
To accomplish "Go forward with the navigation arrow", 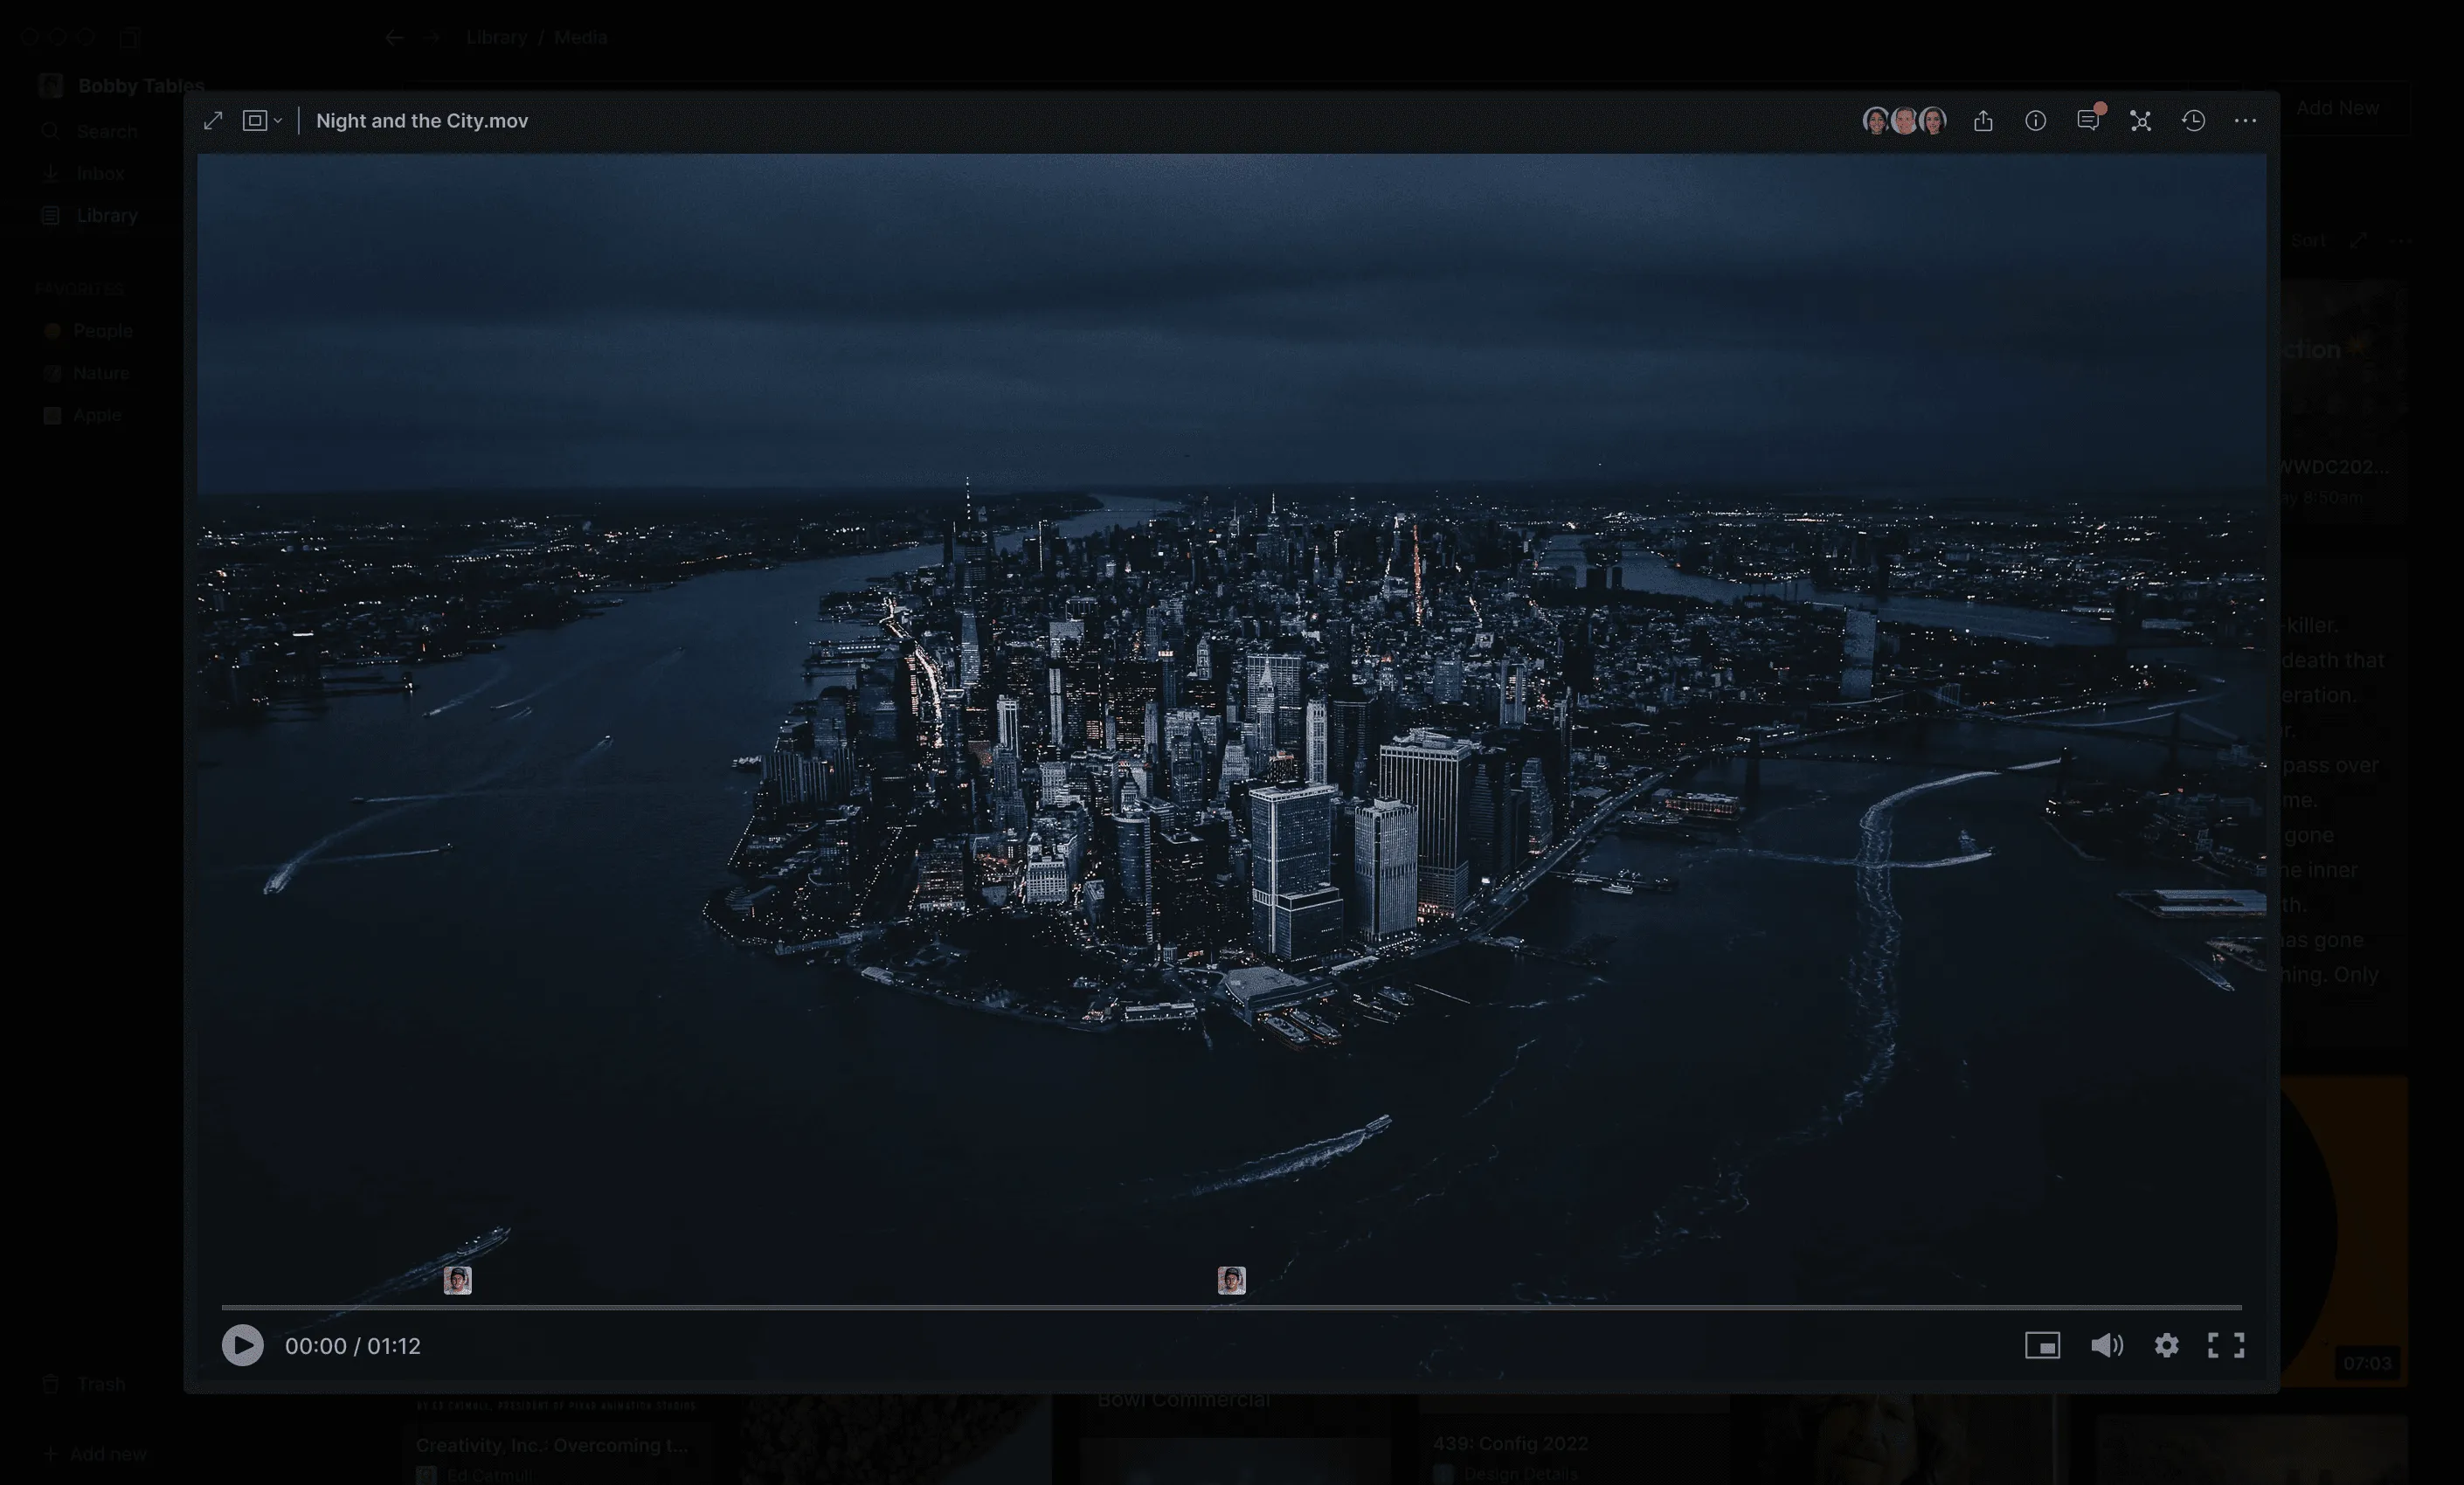I will coord(432,38).
